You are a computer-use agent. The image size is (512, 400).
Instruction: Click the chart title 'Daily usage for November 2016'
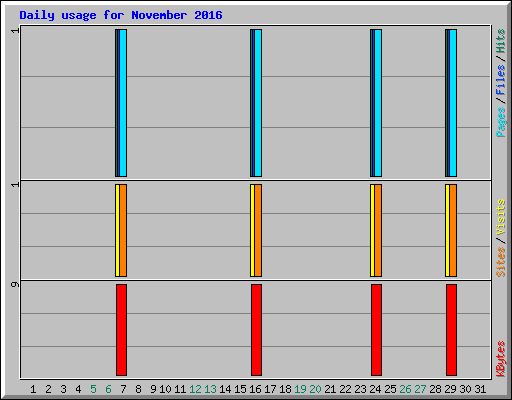pyautogui.click(x=121, y=15)
